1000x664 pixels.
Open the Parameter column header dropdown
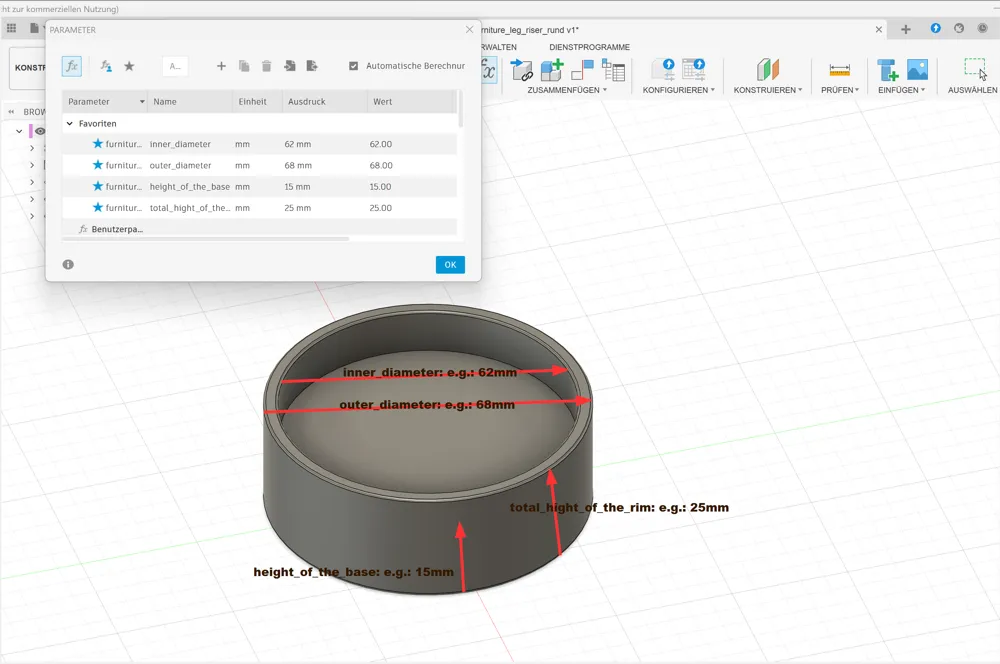tap(142, 101)
